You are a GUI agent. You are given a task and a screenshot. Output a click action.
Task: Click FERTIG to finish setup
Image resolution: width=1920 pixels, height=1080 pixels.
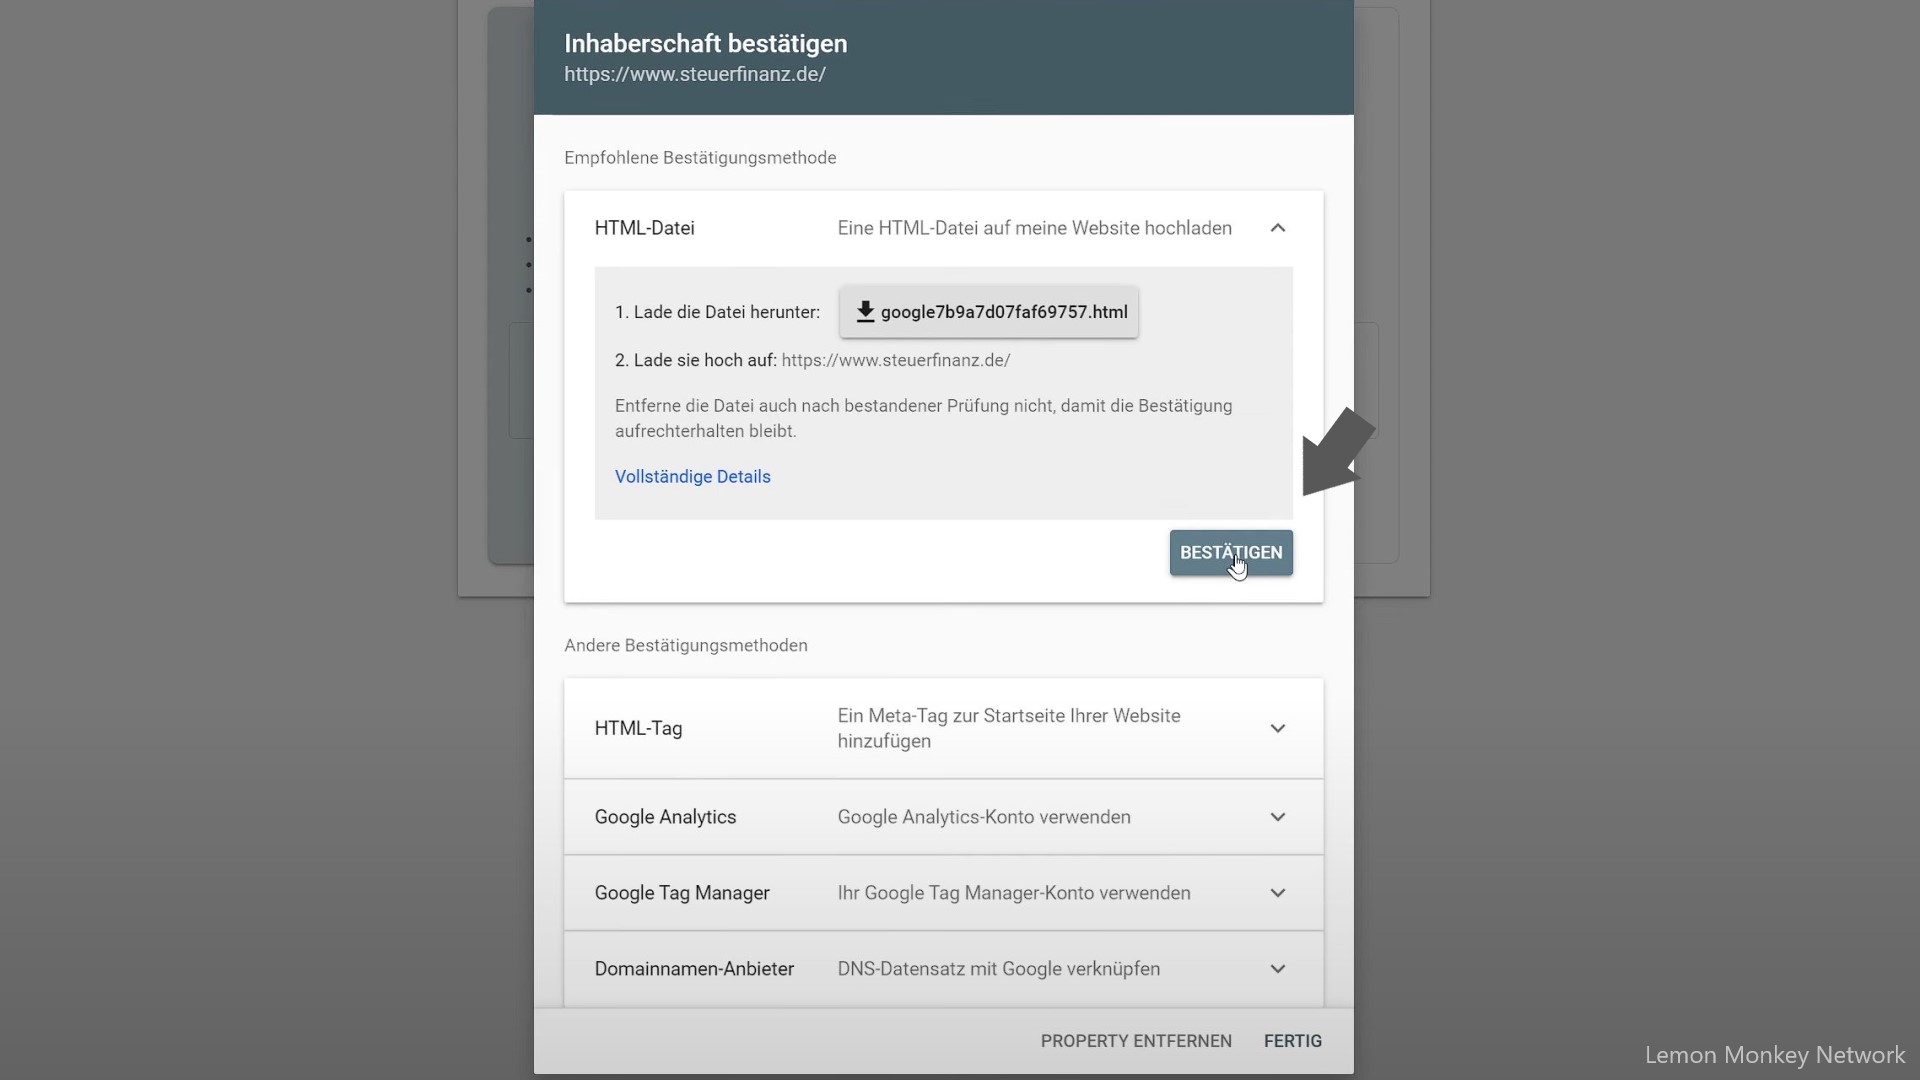coord(1292,1040)
